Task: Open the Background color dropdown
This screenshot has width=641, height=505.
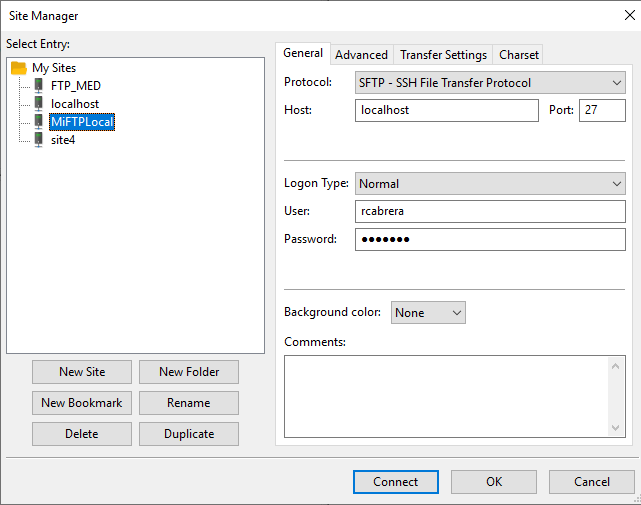Action: coord(428,313)
